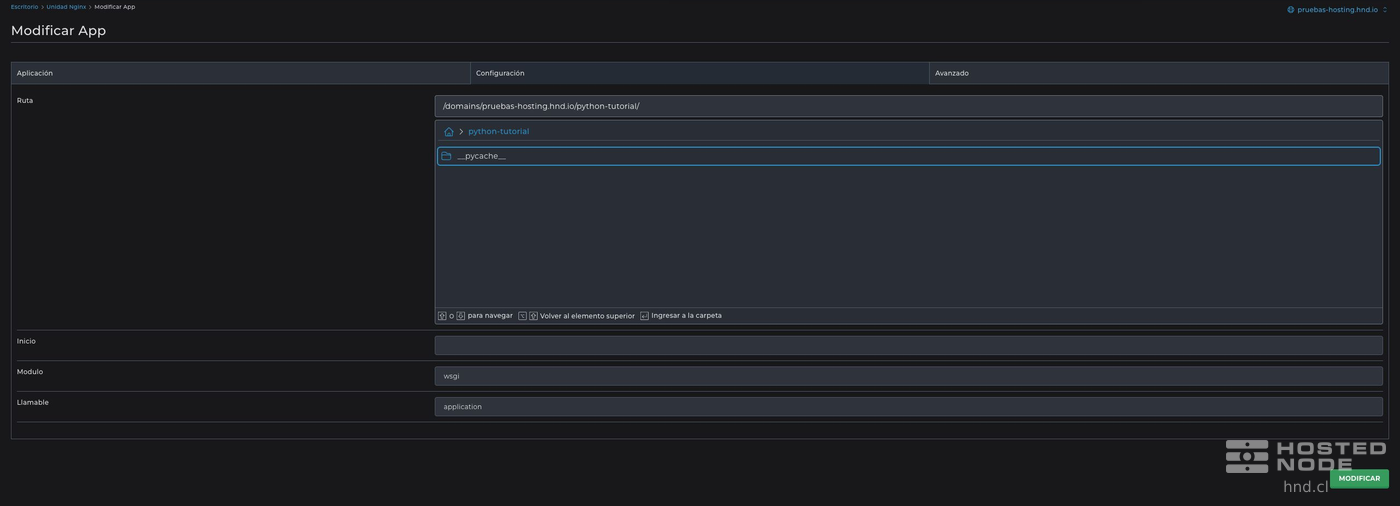1400x506 pixels.
Task: Switch to the Configuración tab
Action: tap(700, 73)
